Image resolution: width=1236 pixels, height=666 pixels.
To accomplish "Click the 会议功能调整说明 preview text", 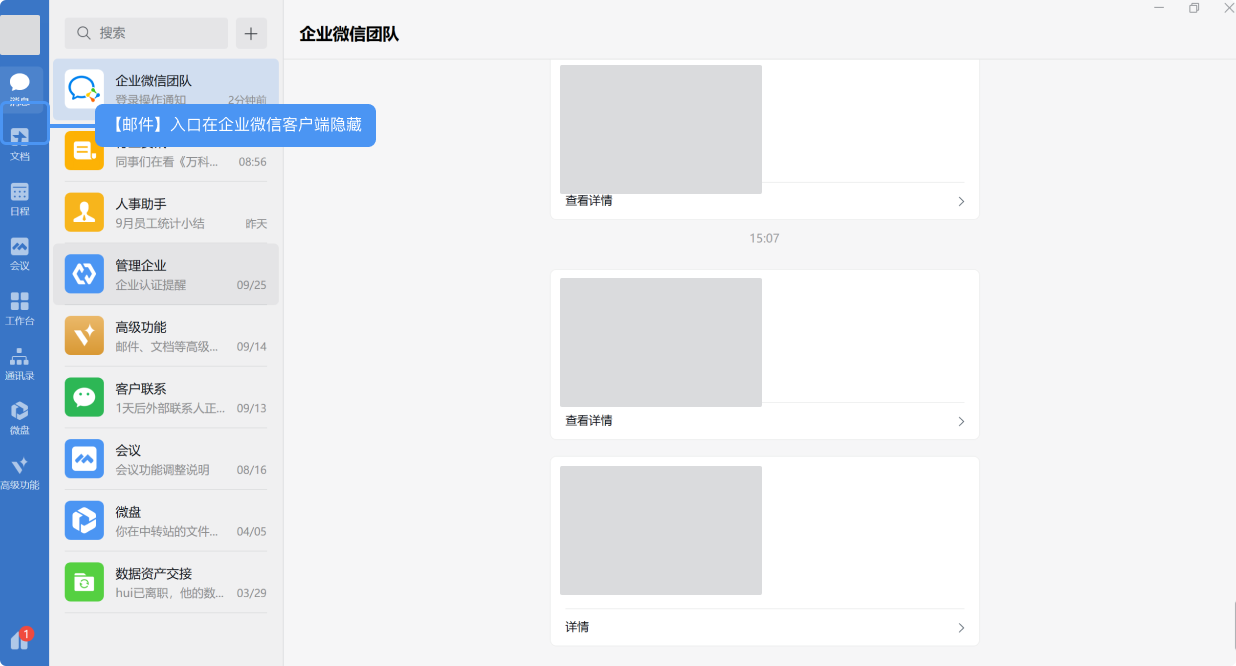I will [162, 470].
